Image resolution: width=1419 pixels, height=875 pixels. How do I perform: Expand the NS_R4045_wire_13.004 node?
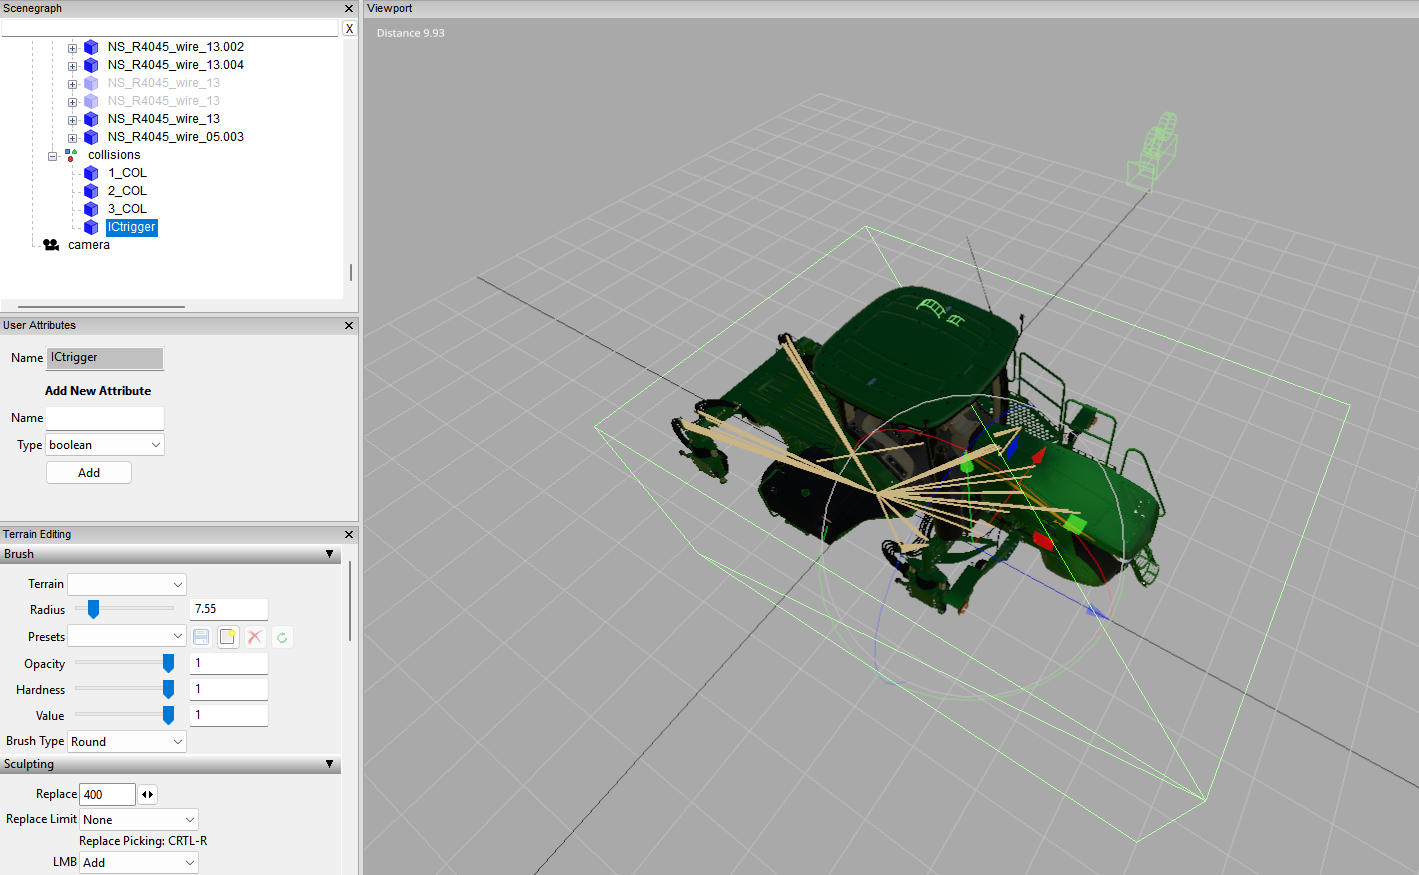click(x=72, y=66)
